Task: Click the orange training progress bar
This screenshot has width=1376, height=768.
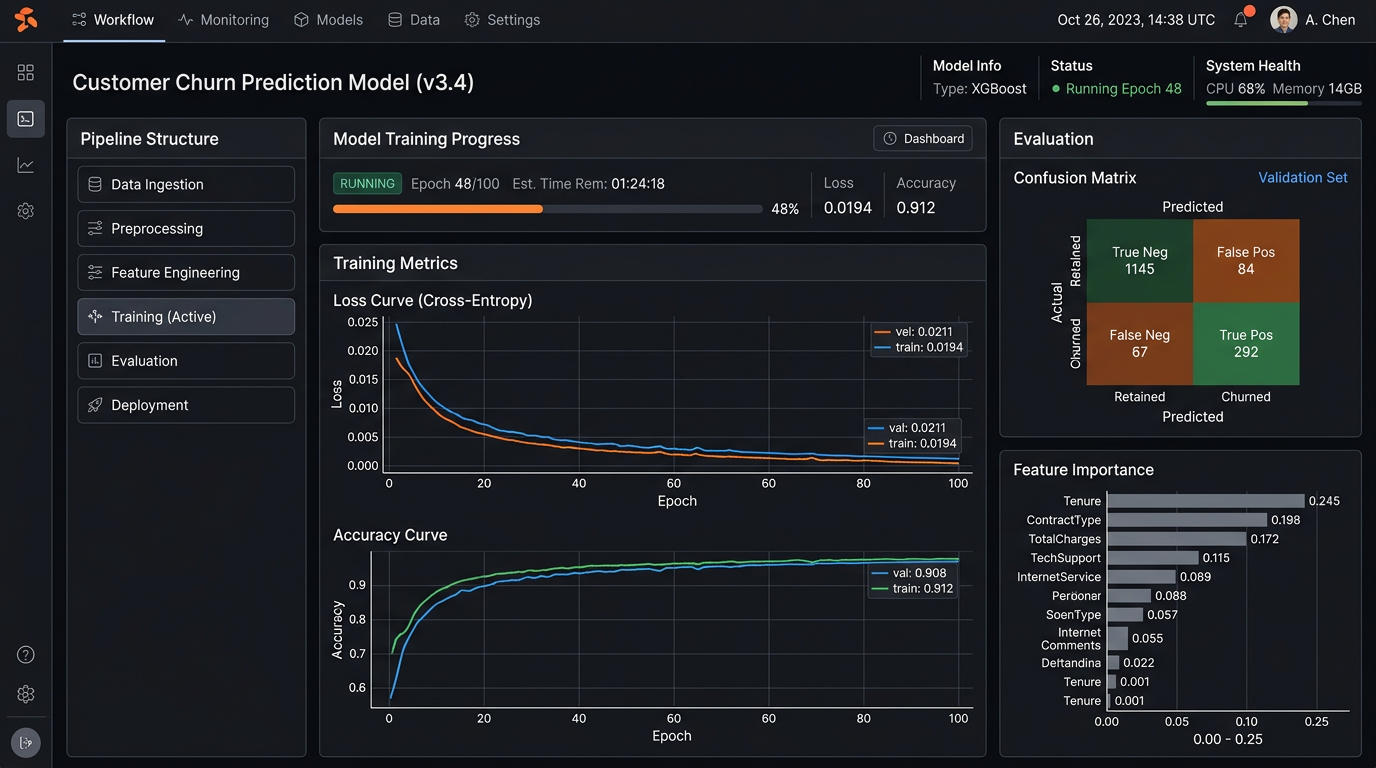Action: point(438,209)
